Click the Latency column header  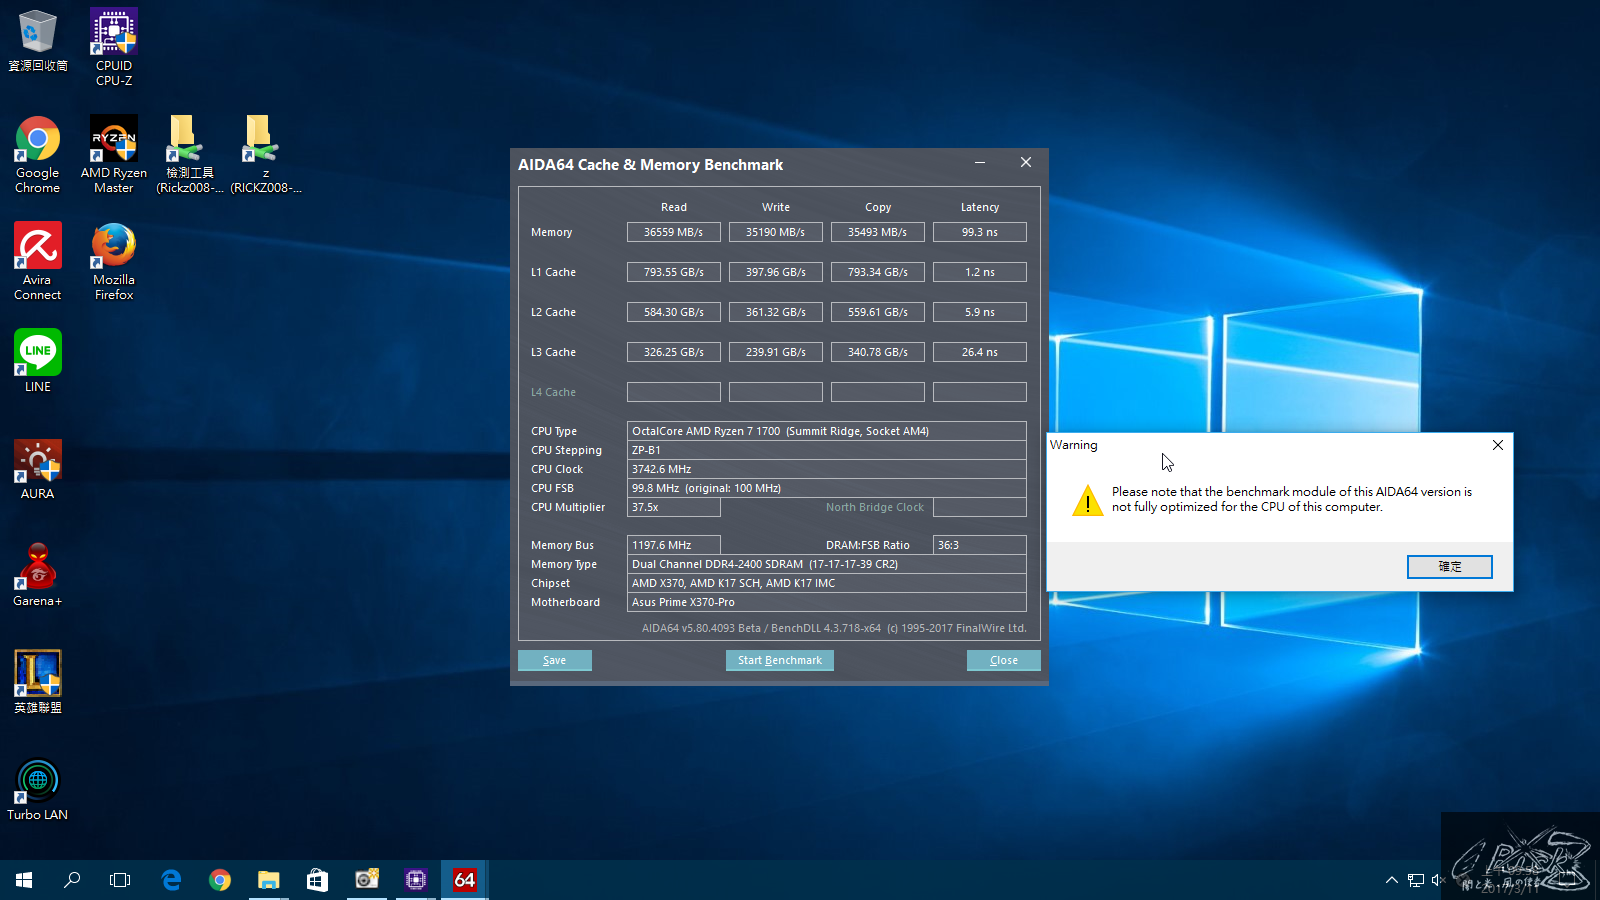(980, 207)
